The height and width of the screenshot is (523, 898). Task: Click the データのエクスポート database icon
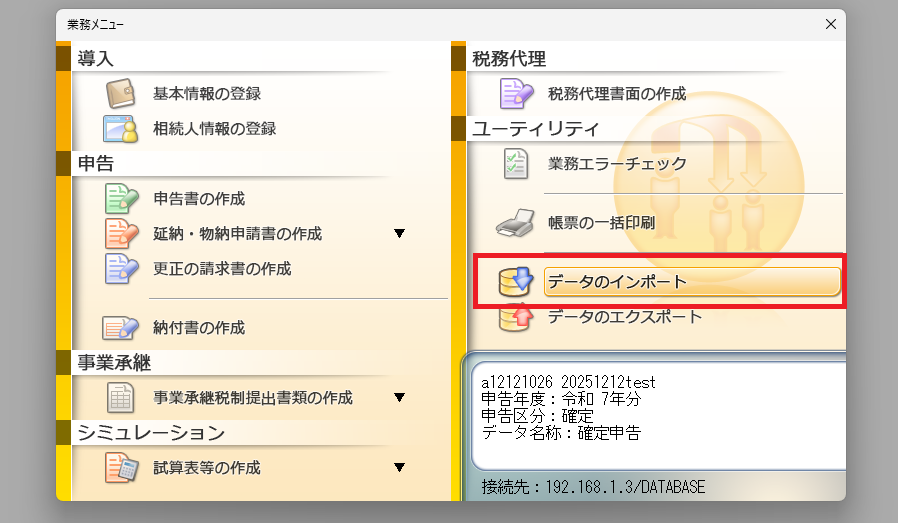click(515, 317)
